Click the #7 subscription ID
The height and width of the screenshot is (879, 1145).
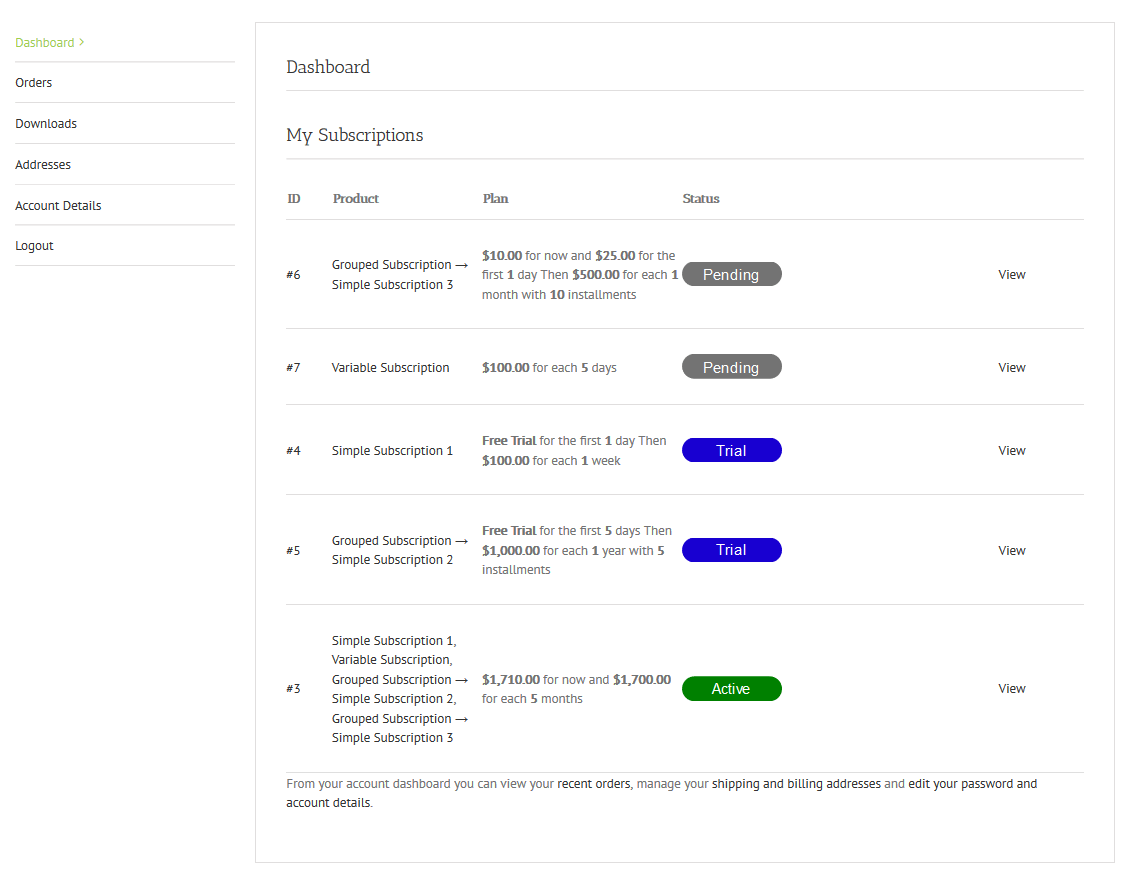pos(293,367)
